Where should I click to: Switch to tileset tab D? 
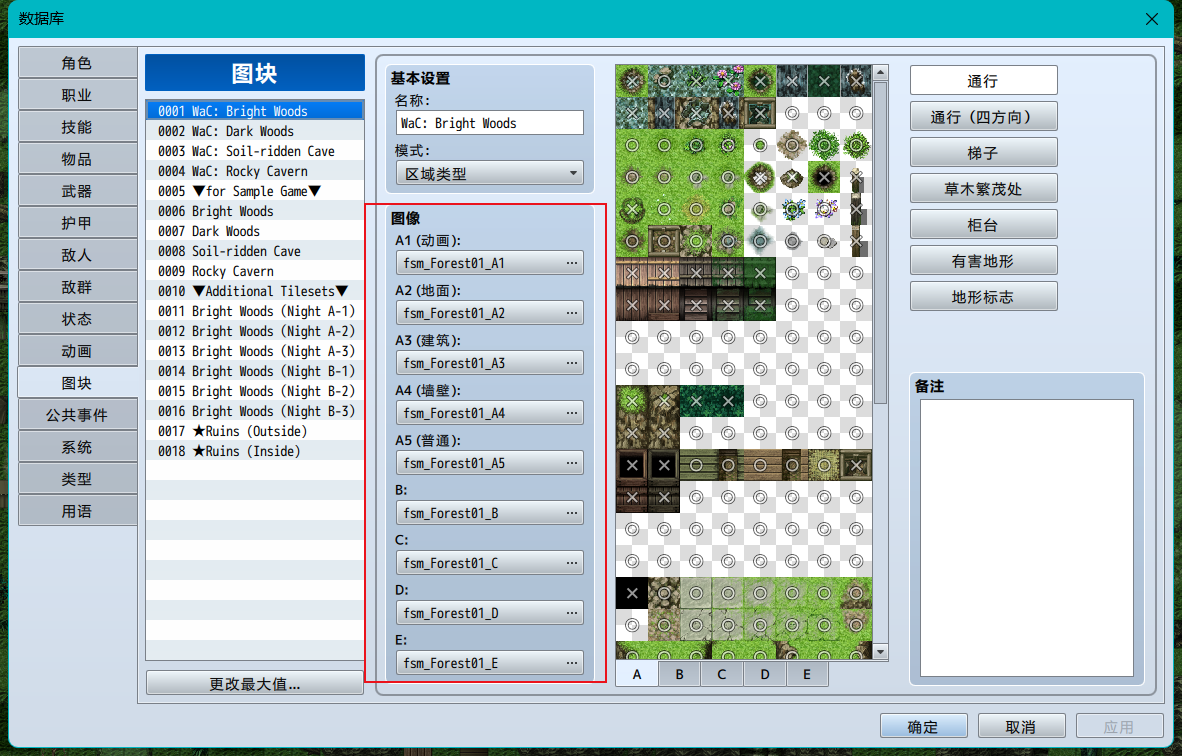764,674
